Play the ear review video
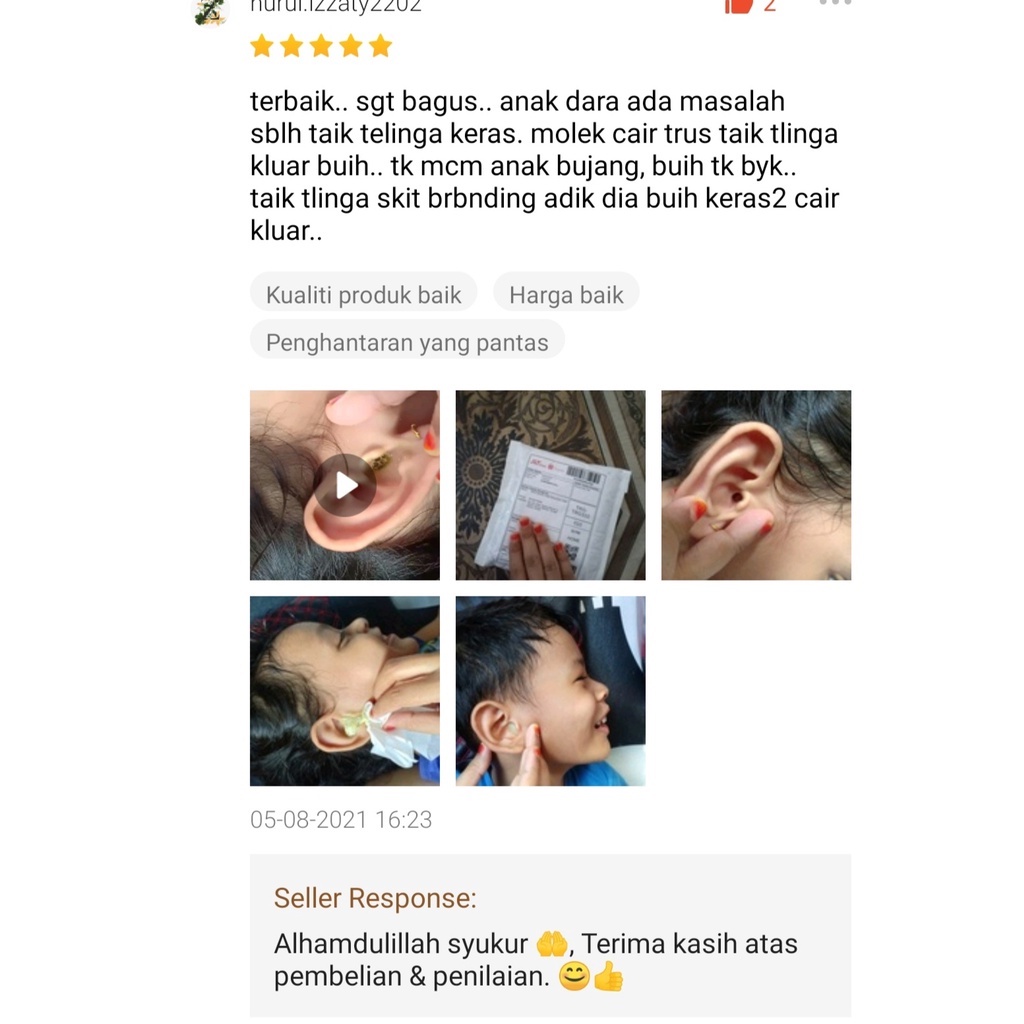The width and height of the screenshot is (1024, 1024). [x=345, y=485]
